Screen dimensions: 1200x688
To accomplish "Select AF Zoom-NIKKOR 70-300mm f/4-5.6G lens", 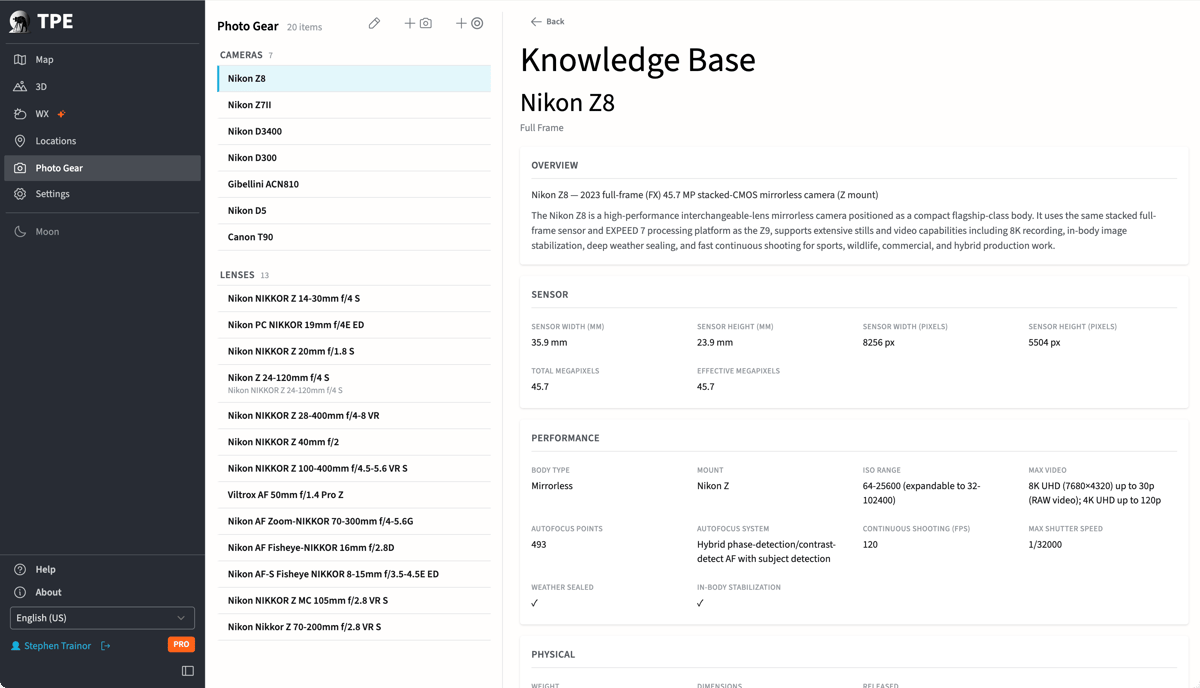I will tap(354, 521).
